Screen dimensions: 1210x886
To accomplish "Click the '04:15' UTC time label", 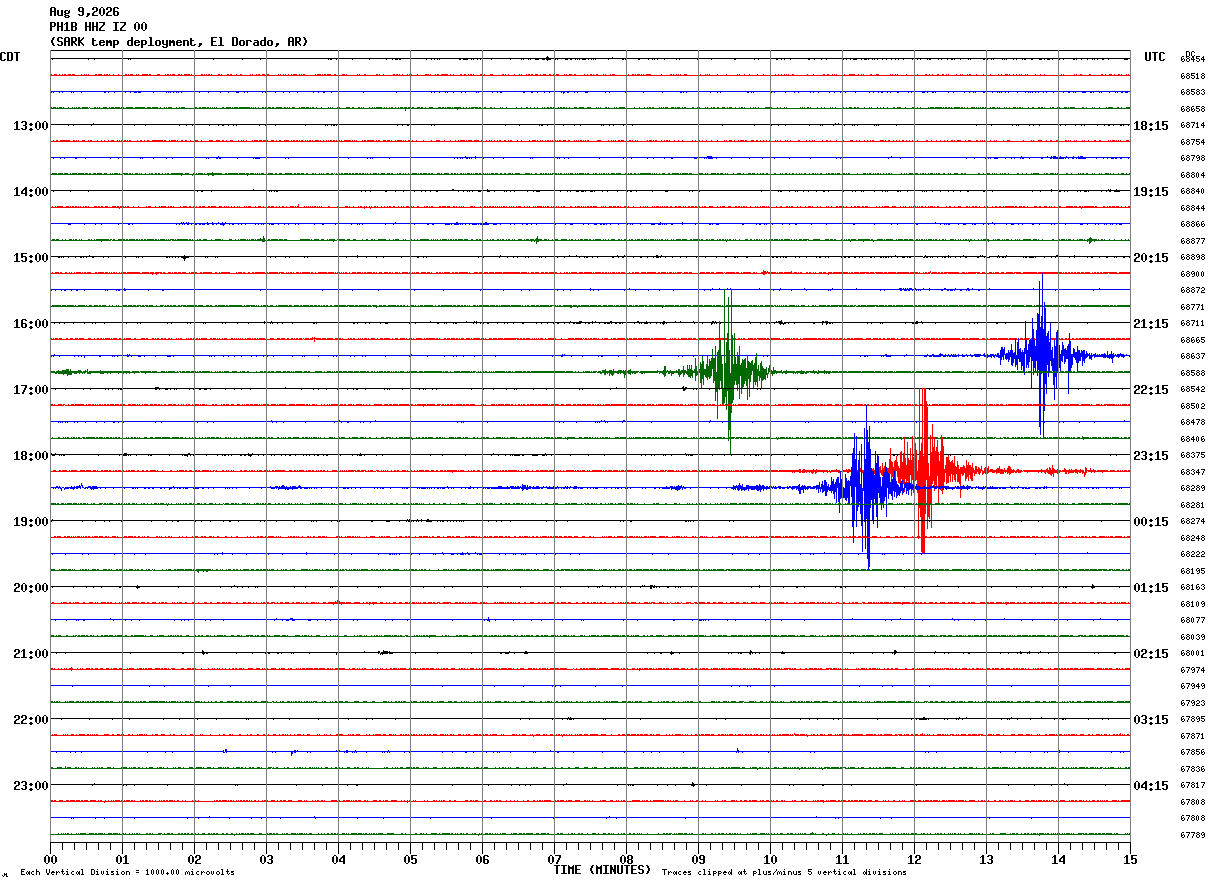I will (1151, 785).
